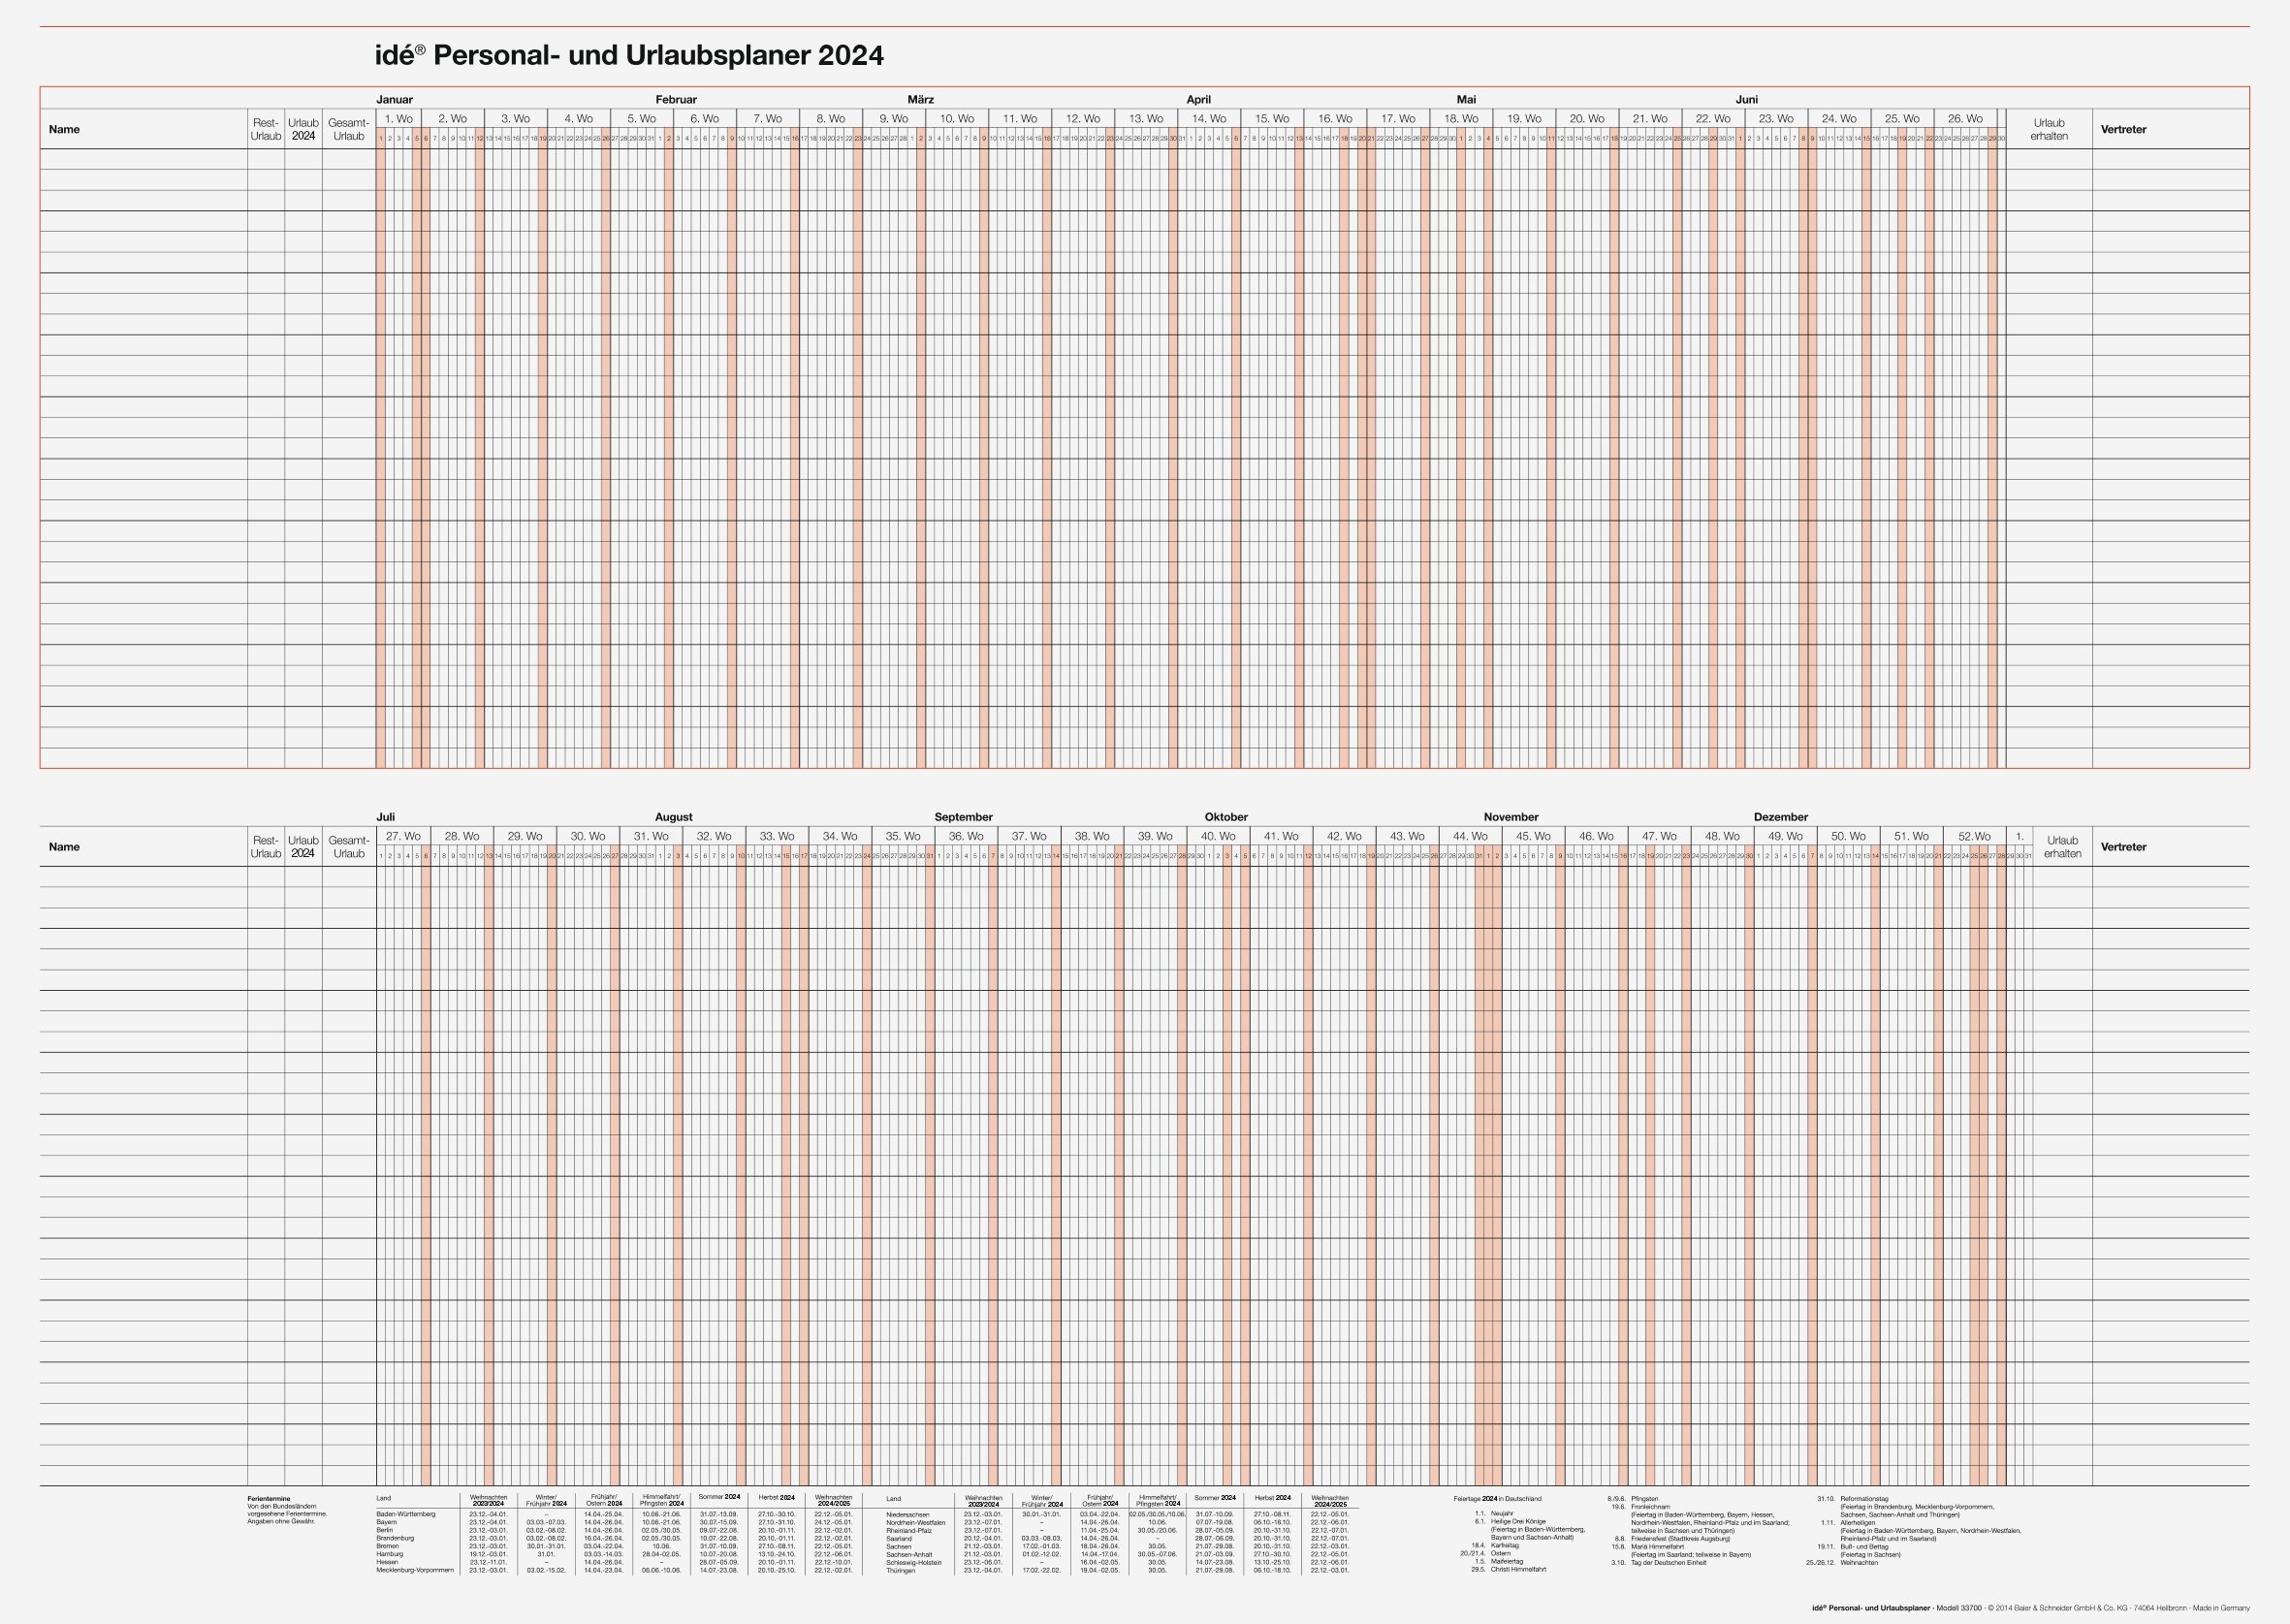
Task: Click the top Rest-Urlaub column header
Action: 265,130
